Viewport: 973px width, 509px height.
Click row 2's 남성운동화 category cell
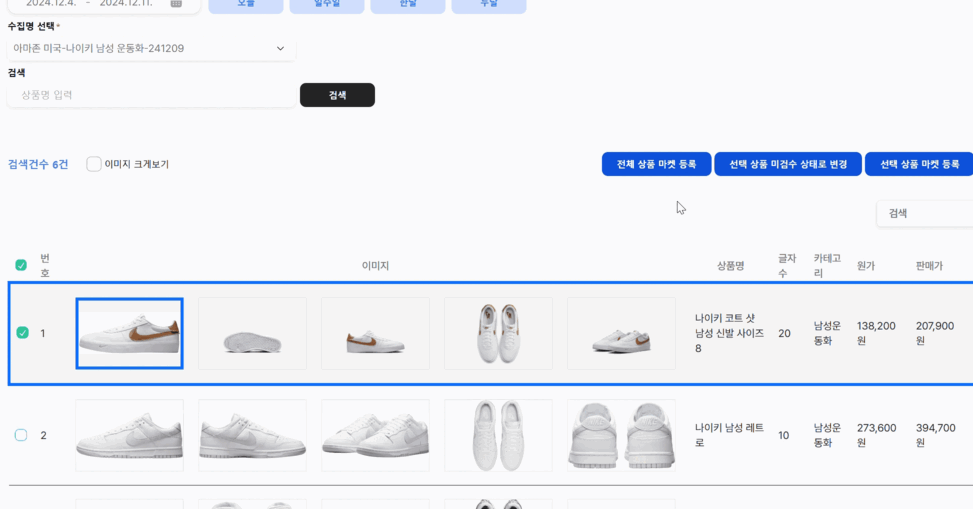pyautogui.click(x=827, y=435)
